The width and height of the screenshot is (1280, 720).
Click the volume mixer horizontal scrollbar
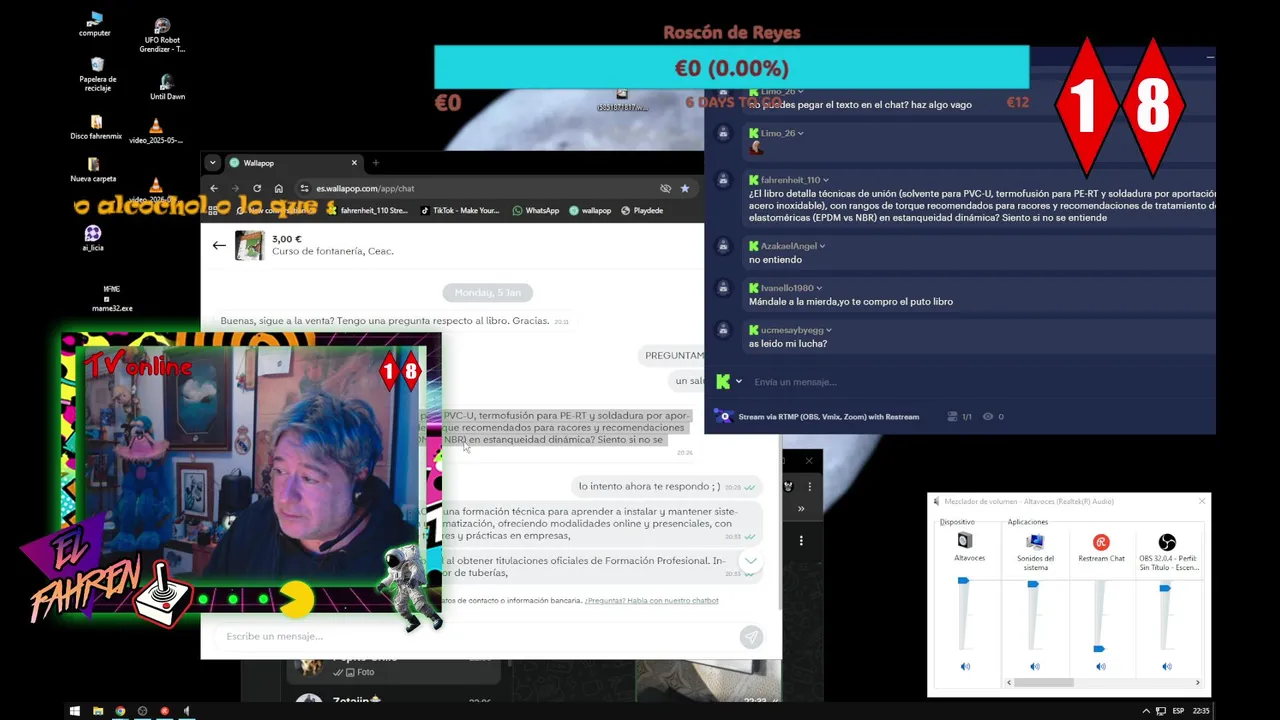[x=1044, y=683]
